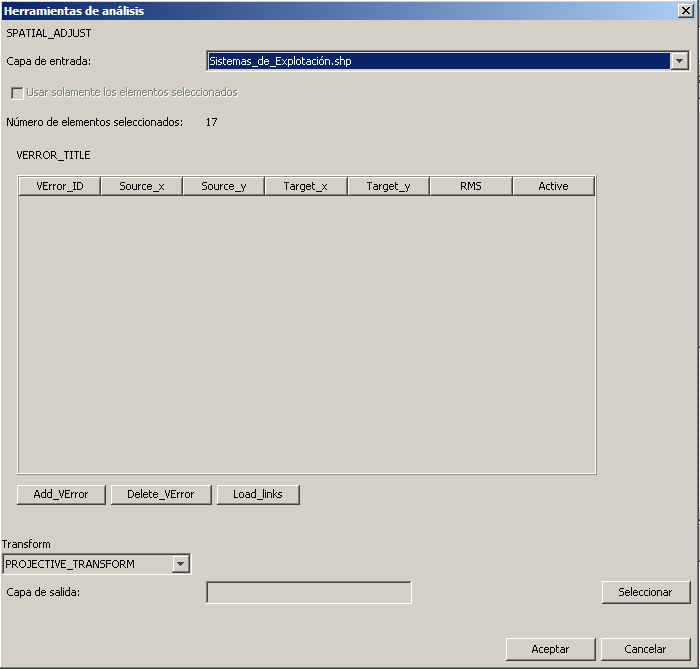Click the Source_x column header
Image resolution: width=700 pixels, height=669 pixels.
[142, 186]
